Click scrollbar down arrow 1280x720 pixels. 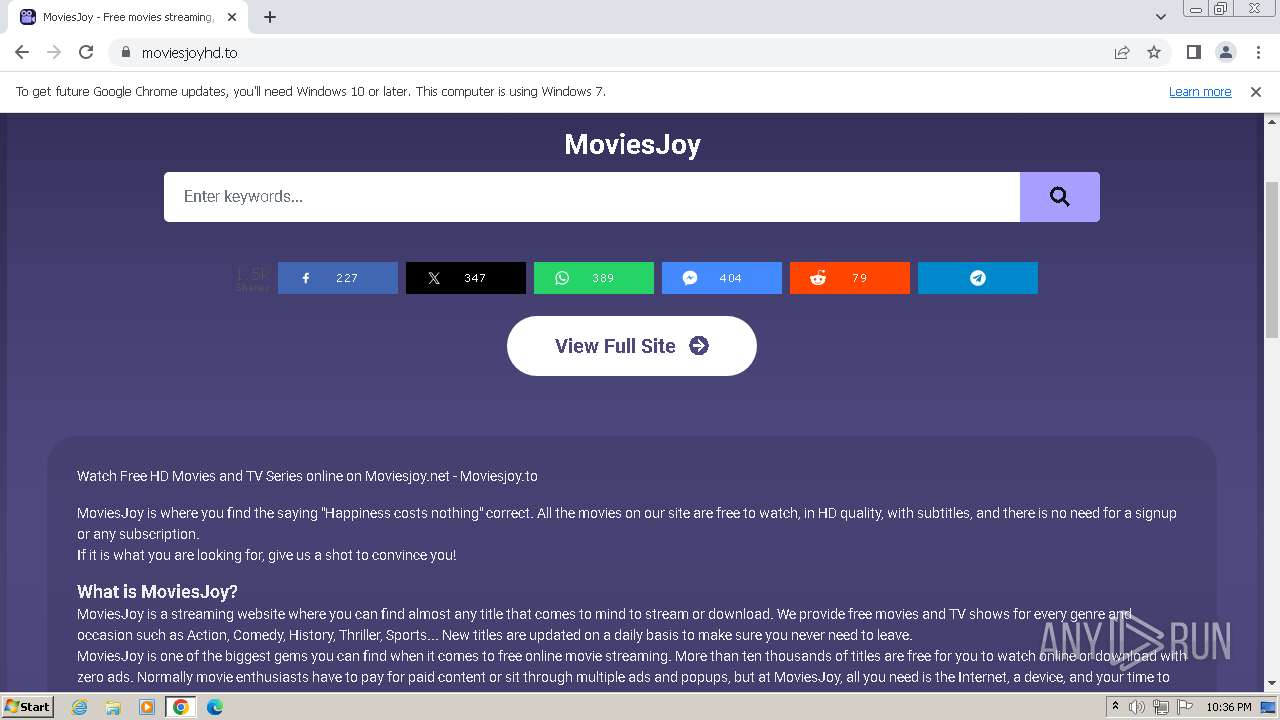[x=1272, y=684]
